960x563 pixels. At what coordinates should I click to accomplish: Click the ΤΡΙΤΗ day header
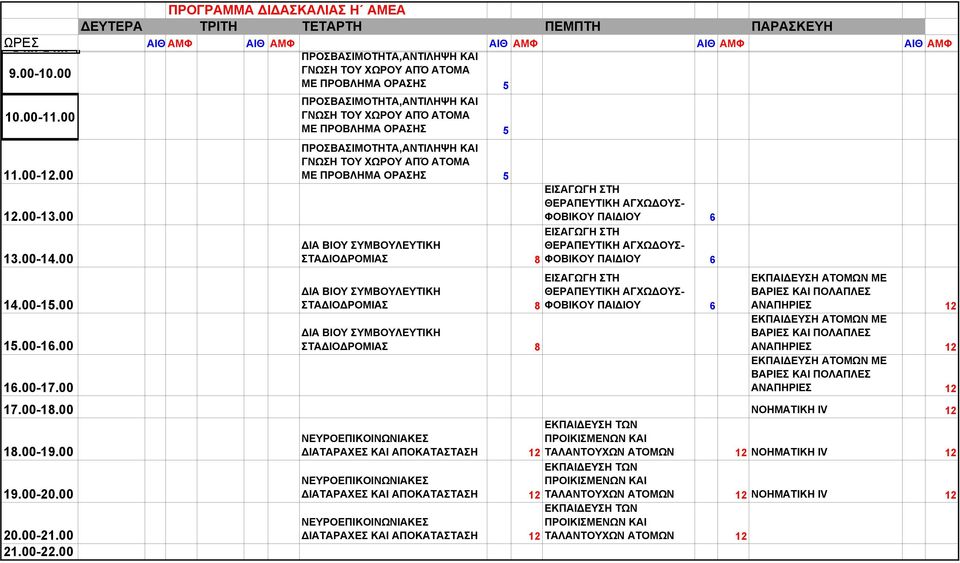tap(219, 26)
